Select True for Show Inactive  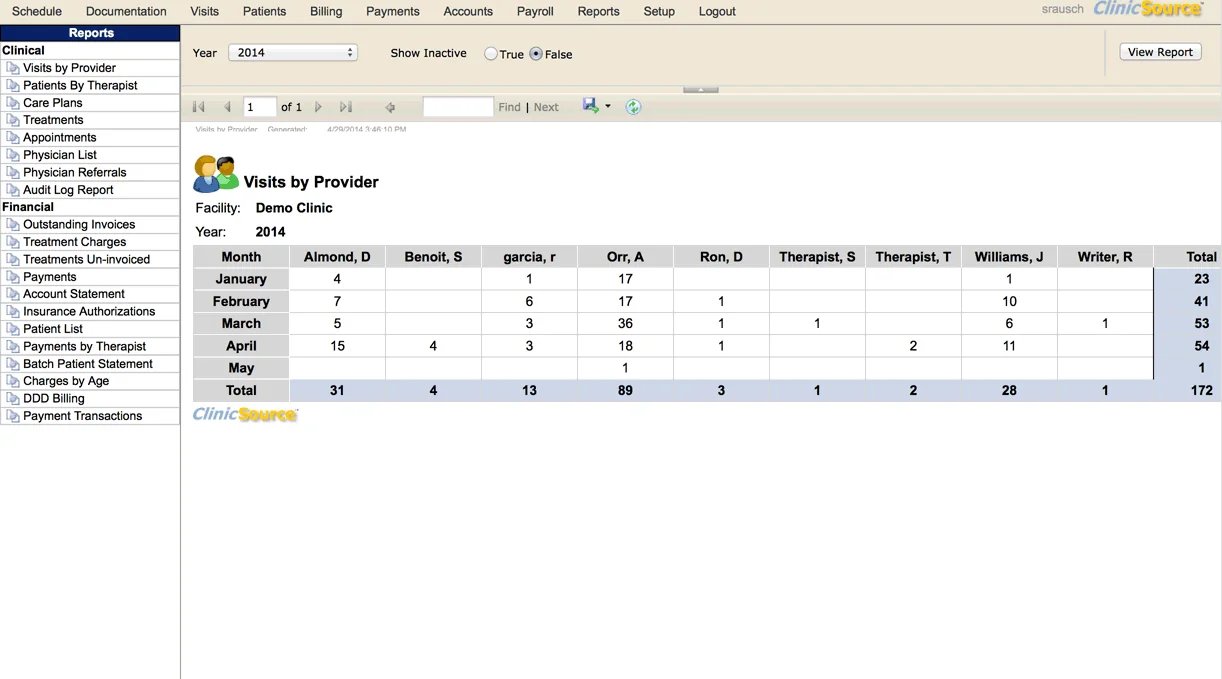491,54
